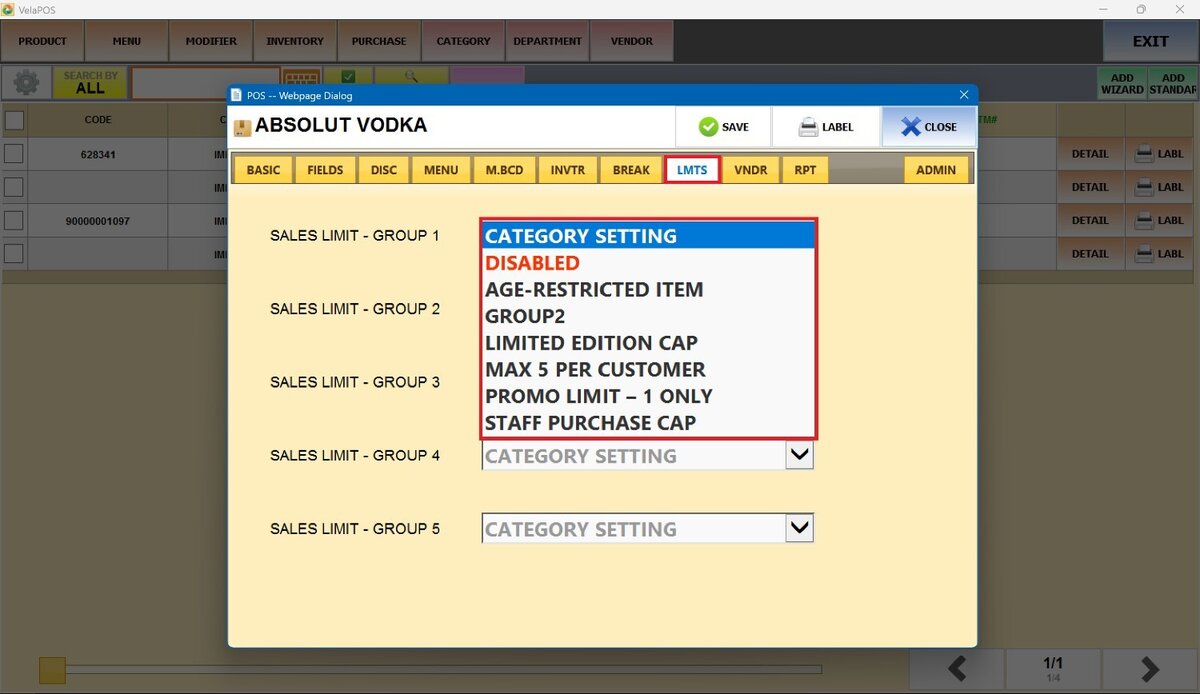The height and width of the screenshot is (694, 1200).
Task: Save the product with the SAVE button
Action: pos(723,127)
